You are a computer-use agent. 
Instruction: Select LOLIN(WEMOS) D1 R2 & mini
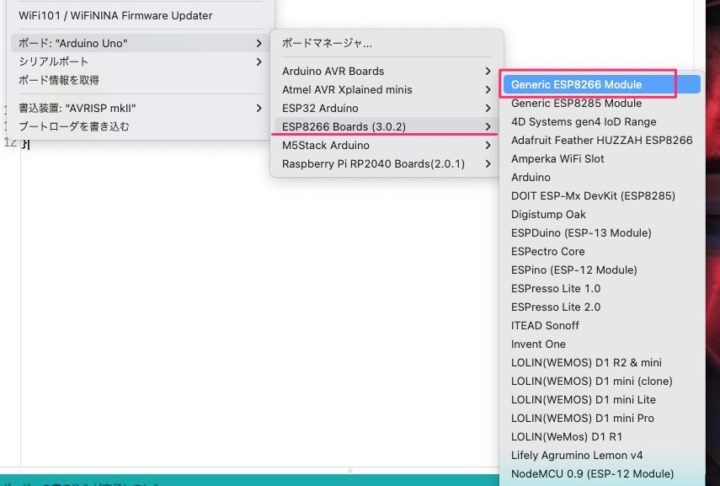pyautogui.click(x=585, y=362)
